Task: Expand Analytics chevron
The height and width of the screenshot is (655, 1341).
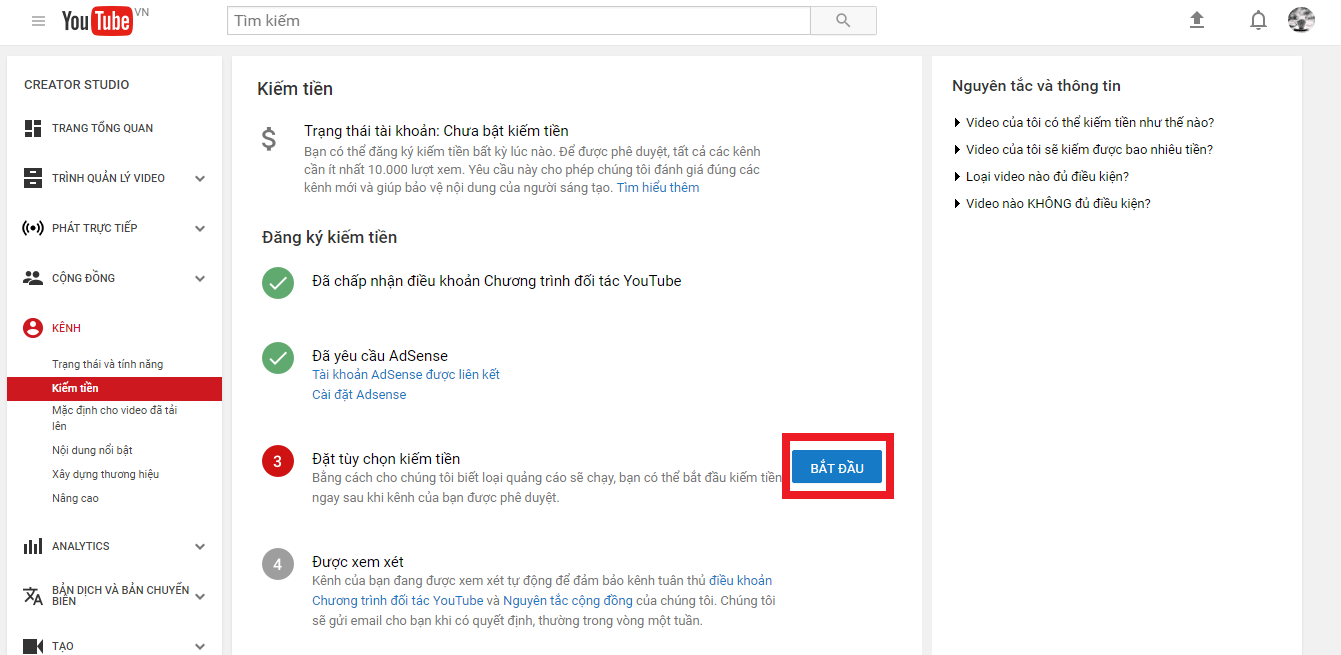Action: click(x=200, y=547)
